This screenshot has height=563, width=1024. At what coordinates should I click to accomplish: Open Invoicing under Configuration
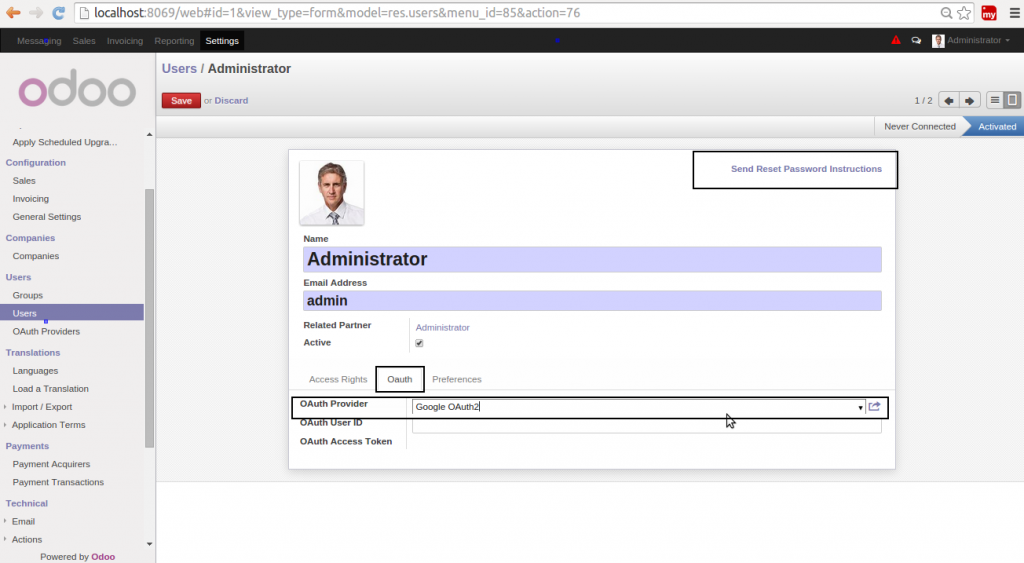[31, 199]
